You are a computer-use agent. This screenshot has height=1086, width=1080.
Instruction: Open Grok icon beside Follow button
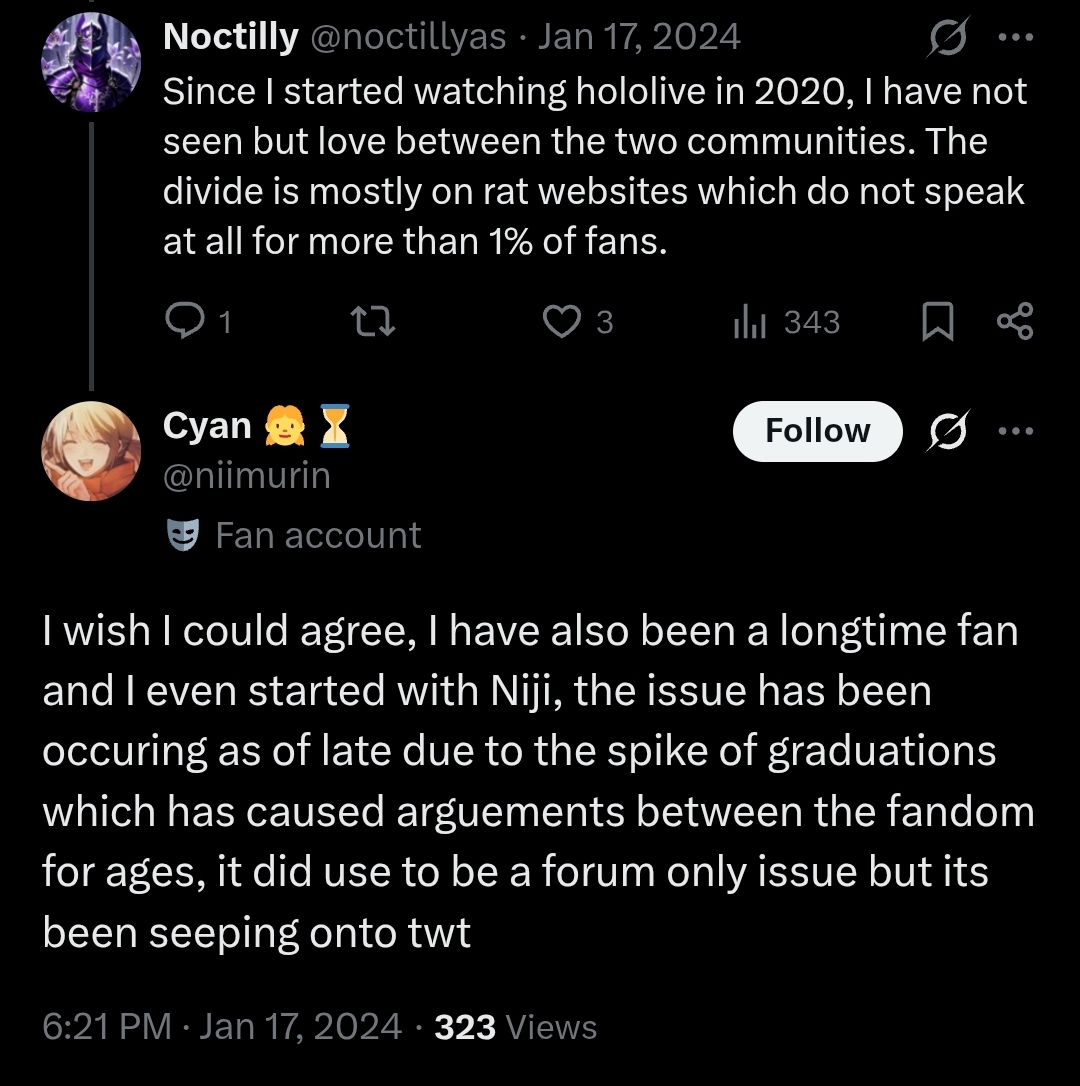pos(945,431)
